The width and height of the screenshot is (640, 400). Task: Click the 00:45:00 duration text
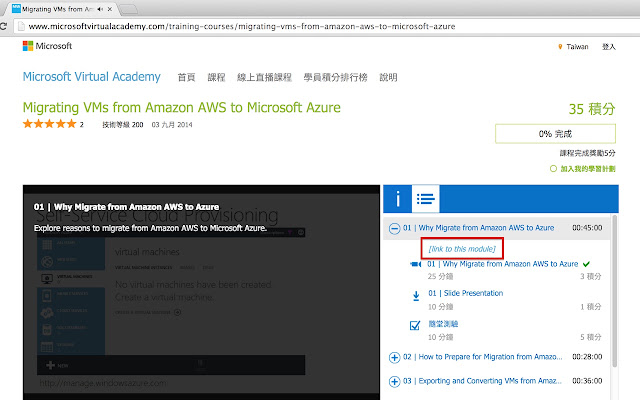pyautogui.click(x=587, y=228)
